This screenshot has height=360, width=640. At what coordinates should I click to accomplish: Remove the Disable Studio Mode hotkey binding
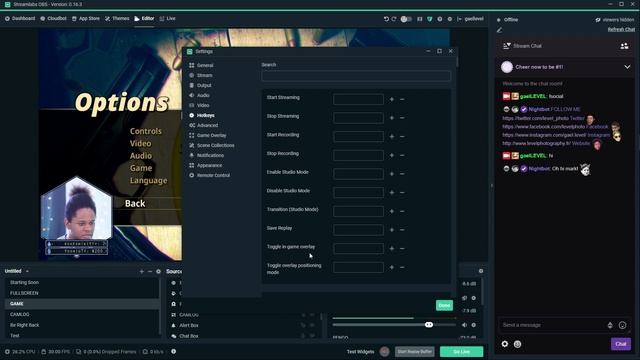[x=402, y=193]
